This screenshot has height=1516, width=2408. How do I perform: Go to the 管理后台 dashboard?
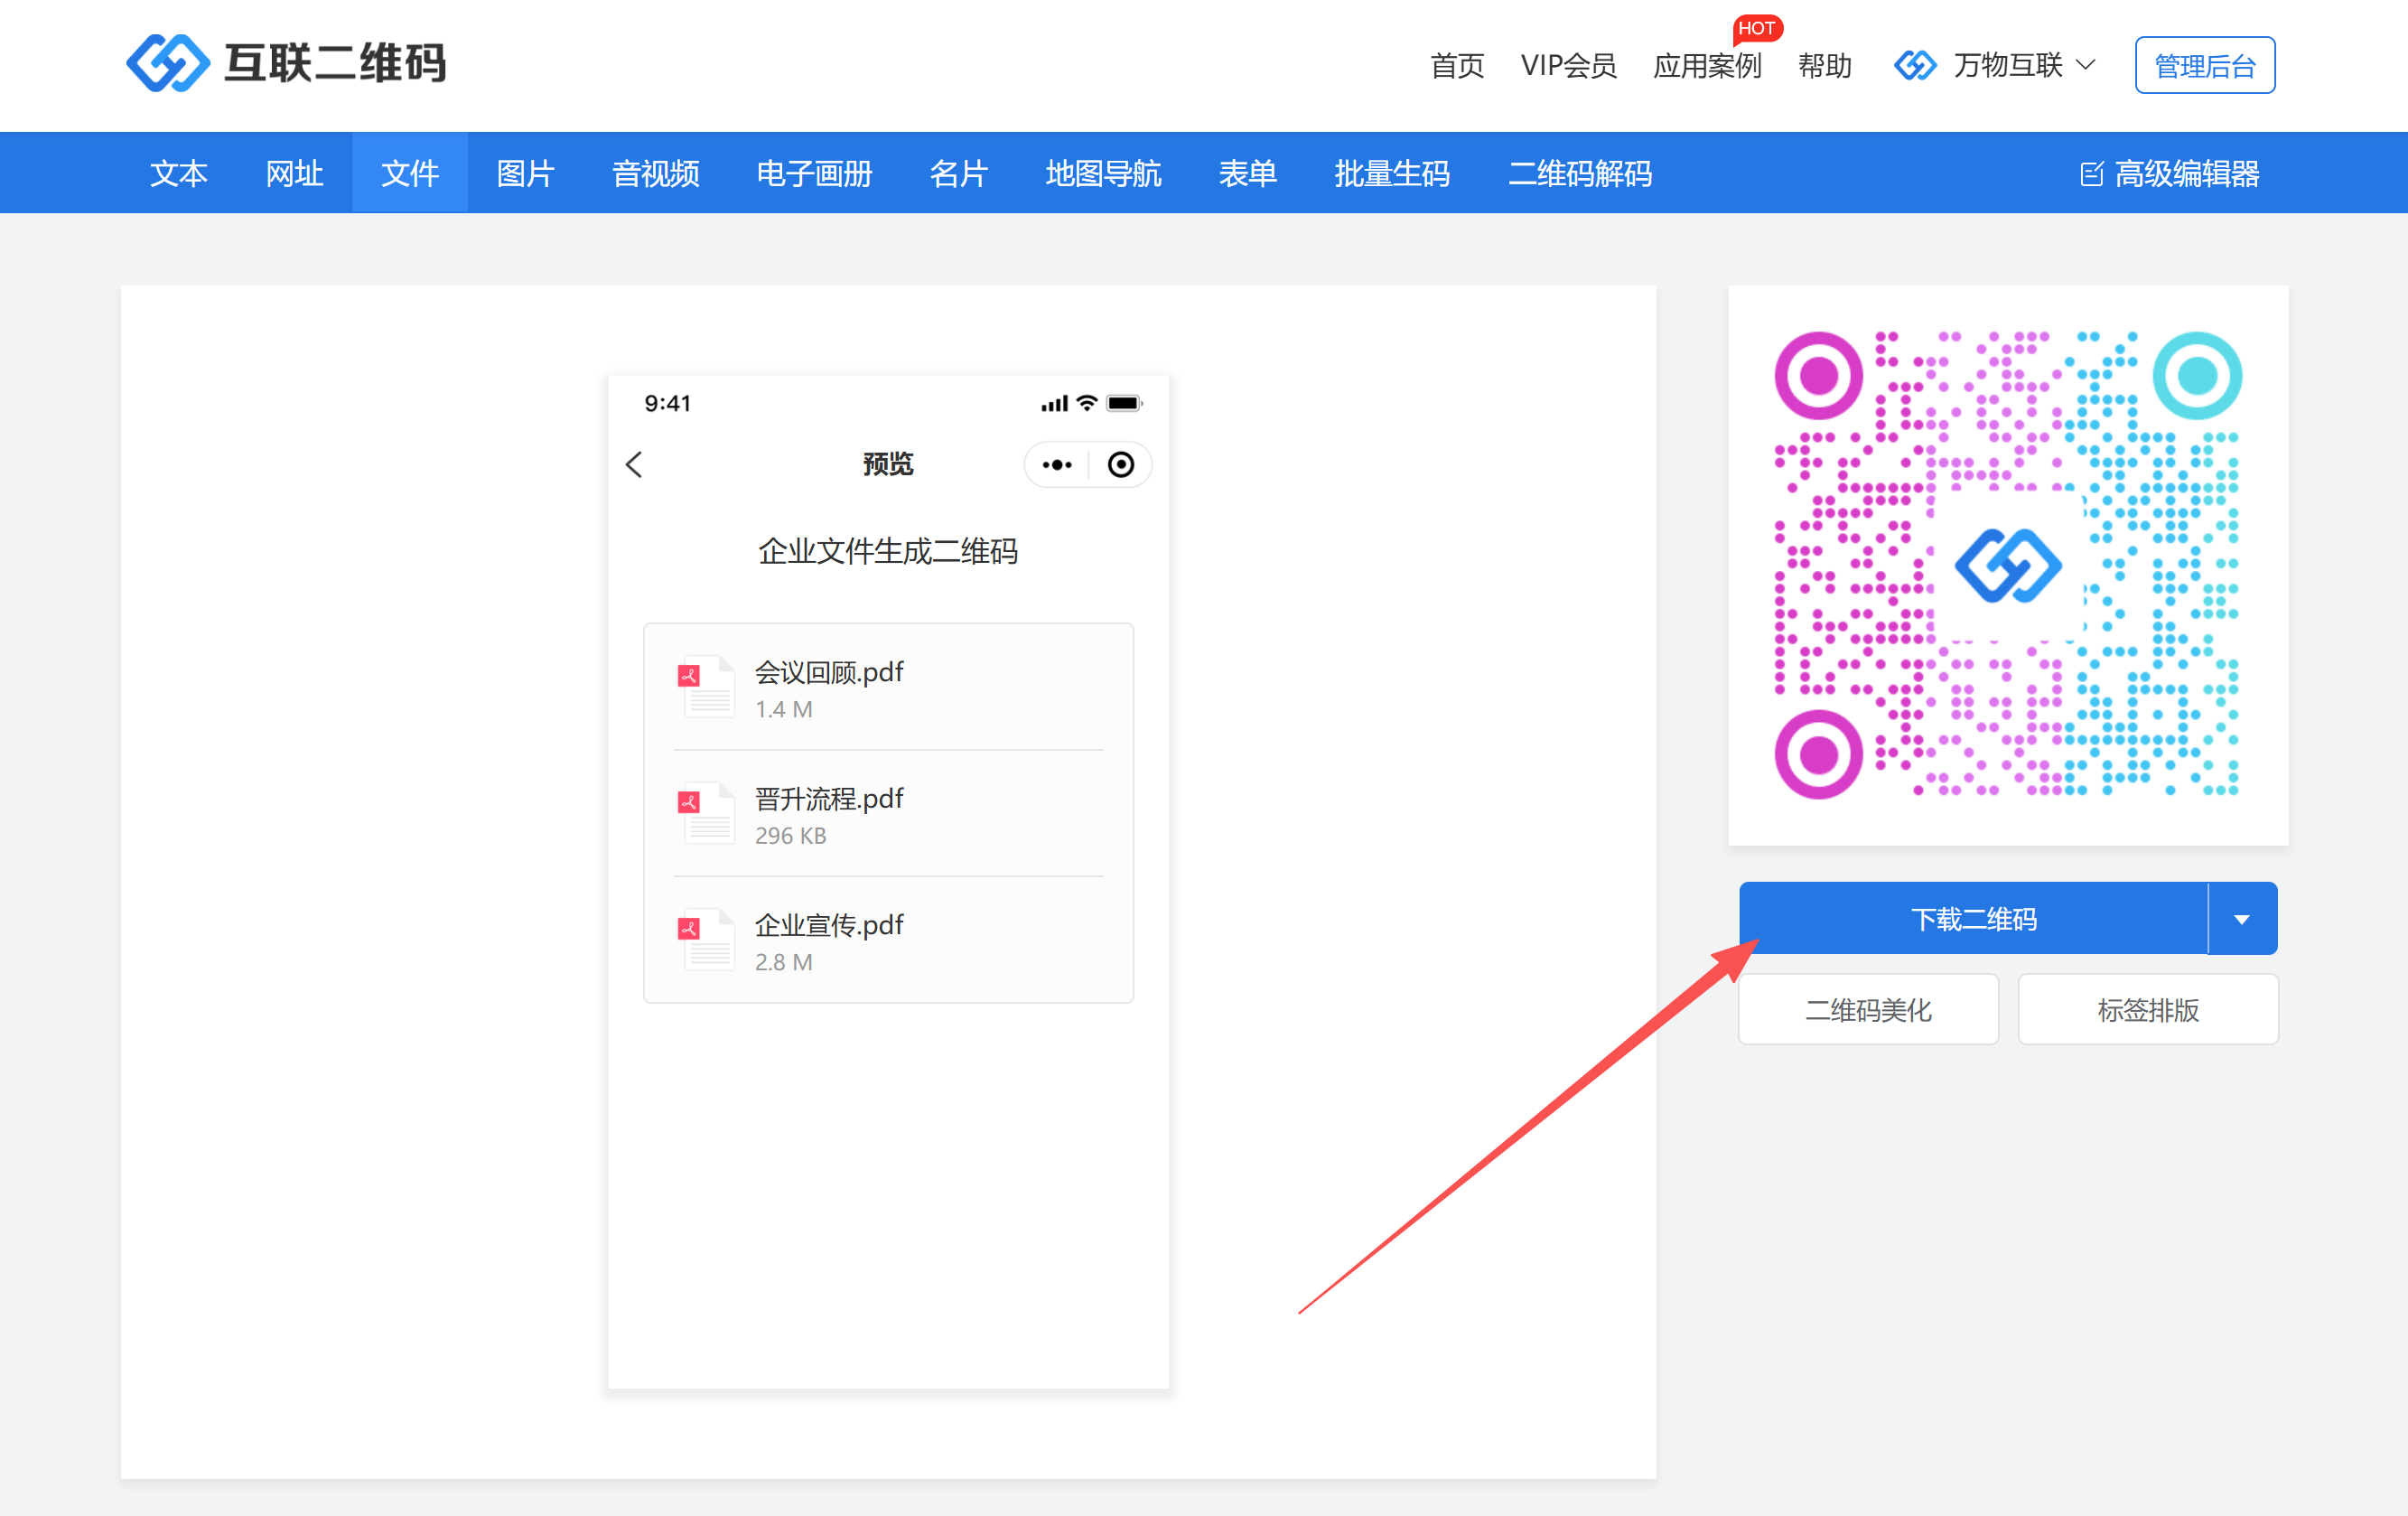click(2204, 66)
